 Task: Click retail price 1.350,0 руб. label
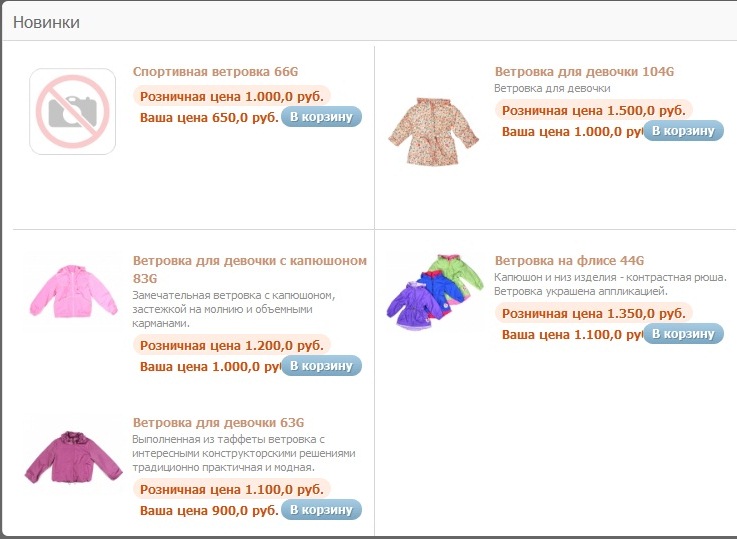[x=593, y=313]
